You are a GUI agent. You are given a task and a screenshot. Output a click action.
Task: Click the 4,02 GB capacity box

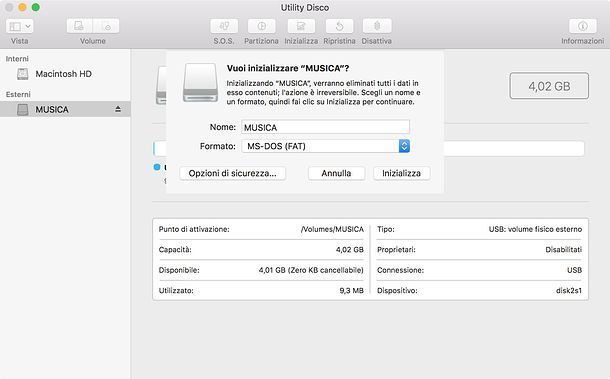[549, 86]
